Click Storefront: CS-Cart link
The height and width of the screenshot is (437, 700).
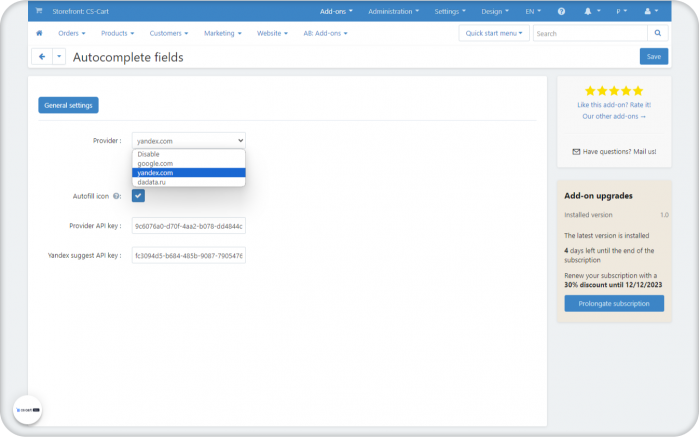tap(80, 11)
